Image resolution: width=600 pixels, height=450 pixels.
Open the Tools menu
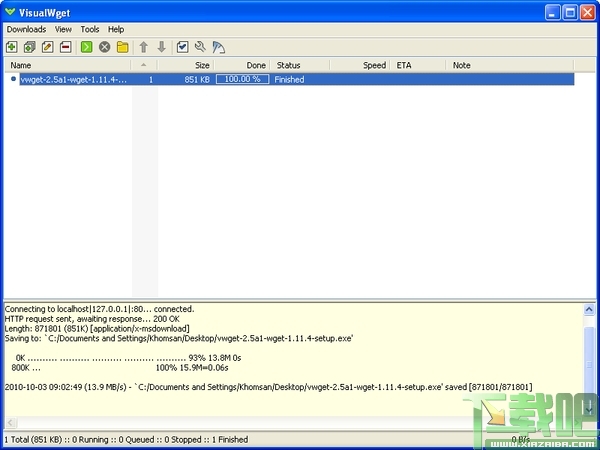pyautogui.click(x=90, y=29)
